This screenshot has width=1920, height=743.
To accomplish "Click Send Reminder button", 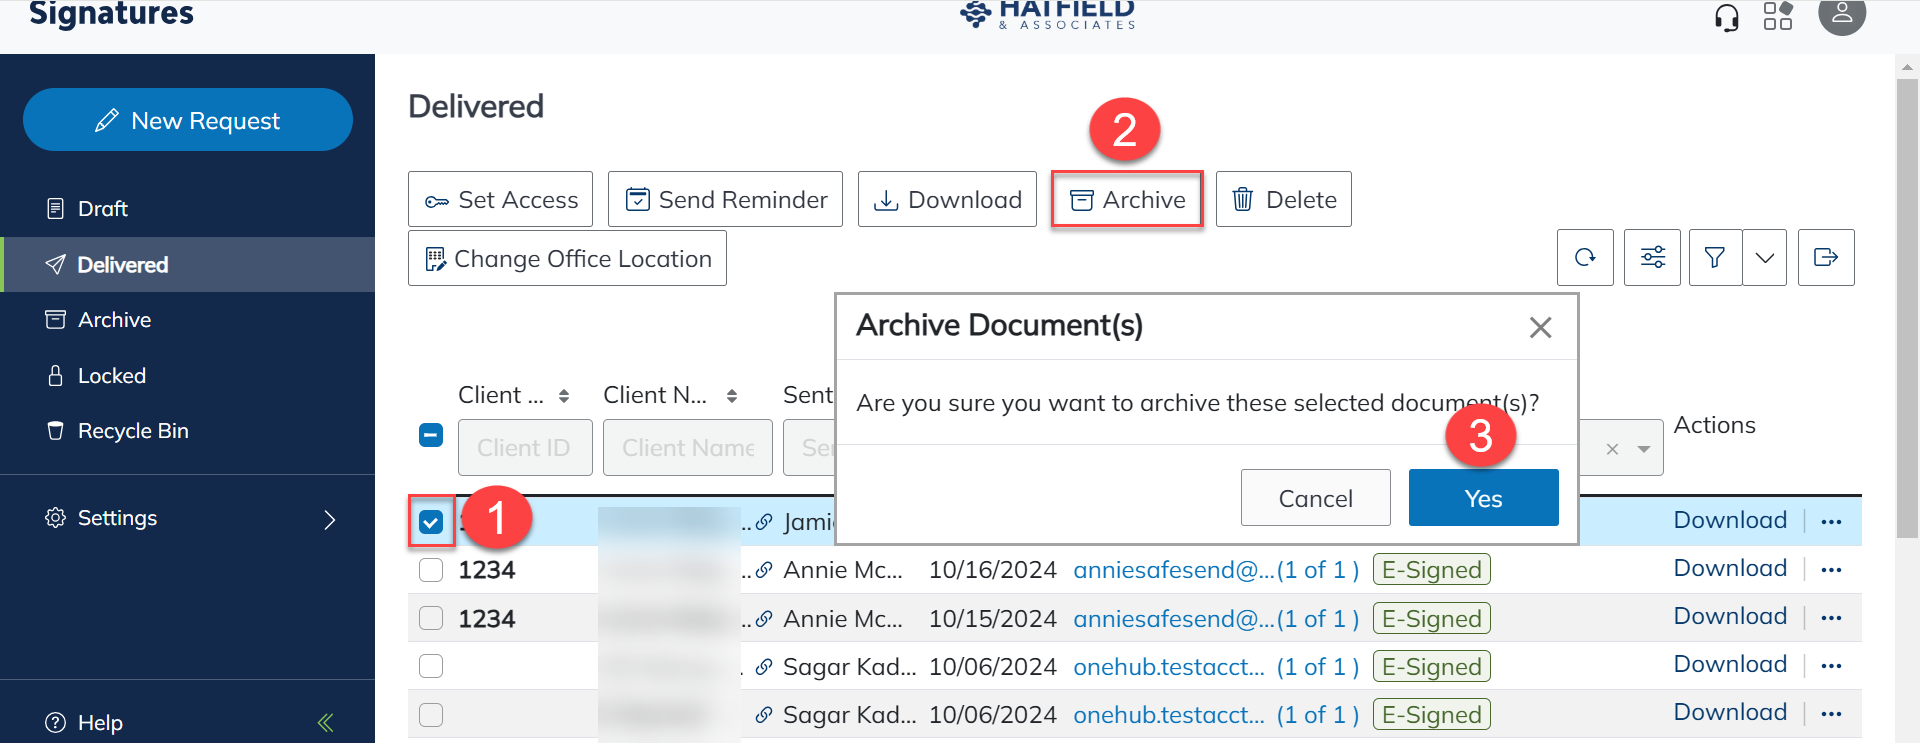I will (725, 199).
